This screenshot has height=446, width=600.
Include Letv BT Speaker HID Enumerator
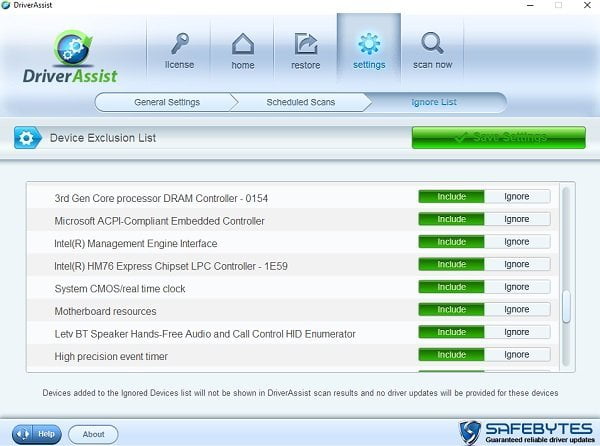(452, 332)
